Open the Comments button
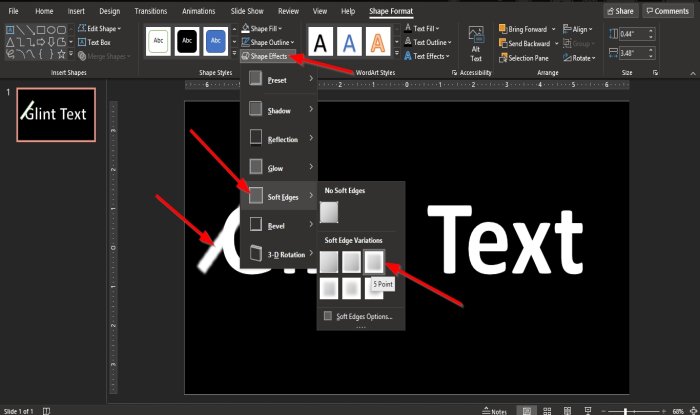Image resolution: width=700 pixels, height=415 pixels. 668,11
